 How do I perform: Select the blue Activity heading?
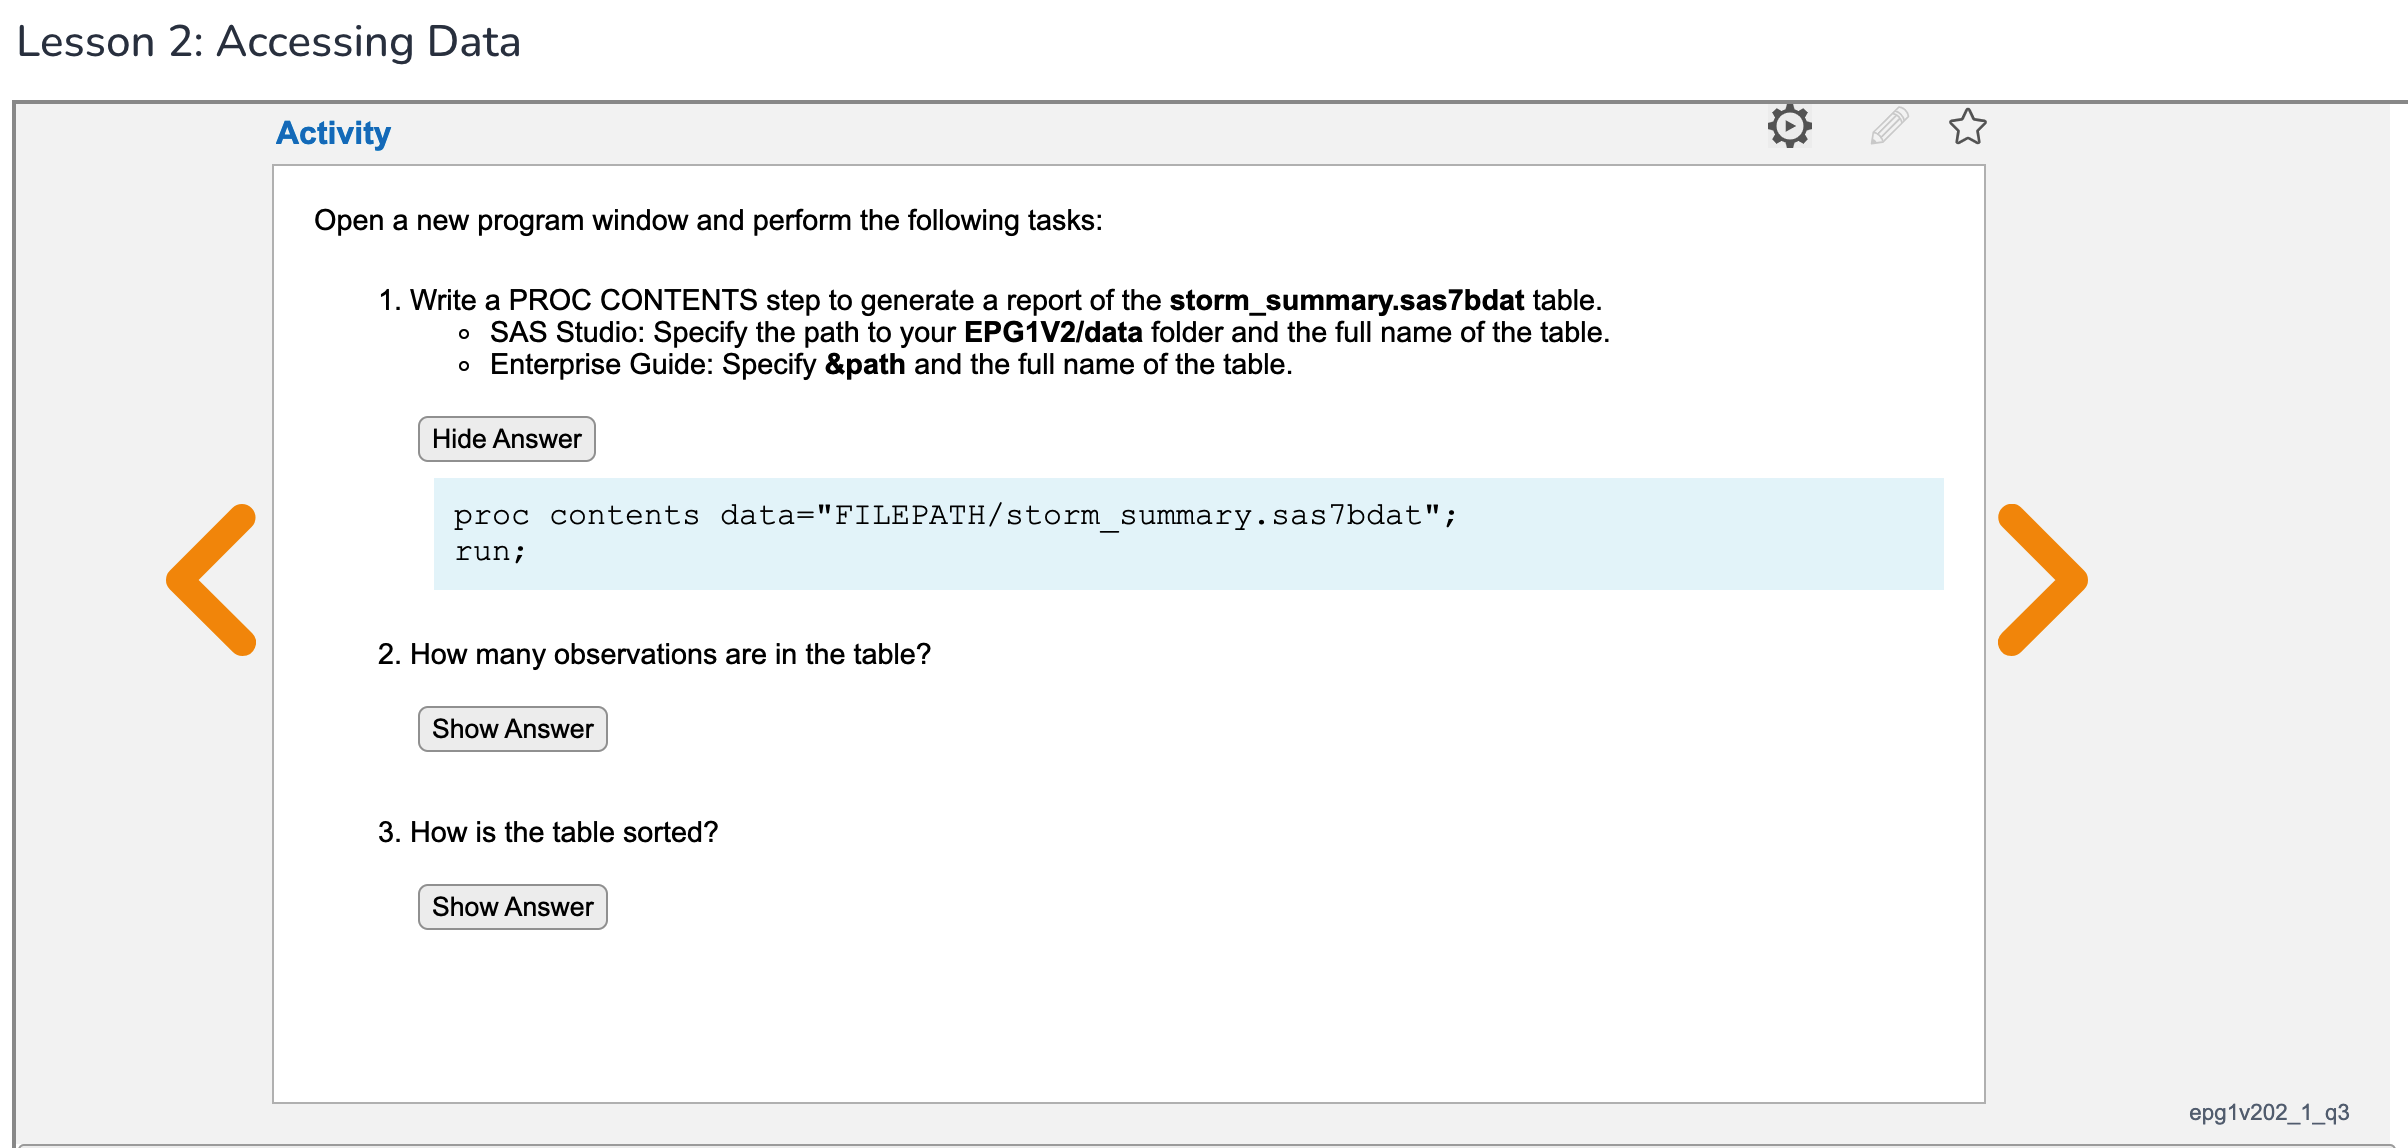click(333, 131)
